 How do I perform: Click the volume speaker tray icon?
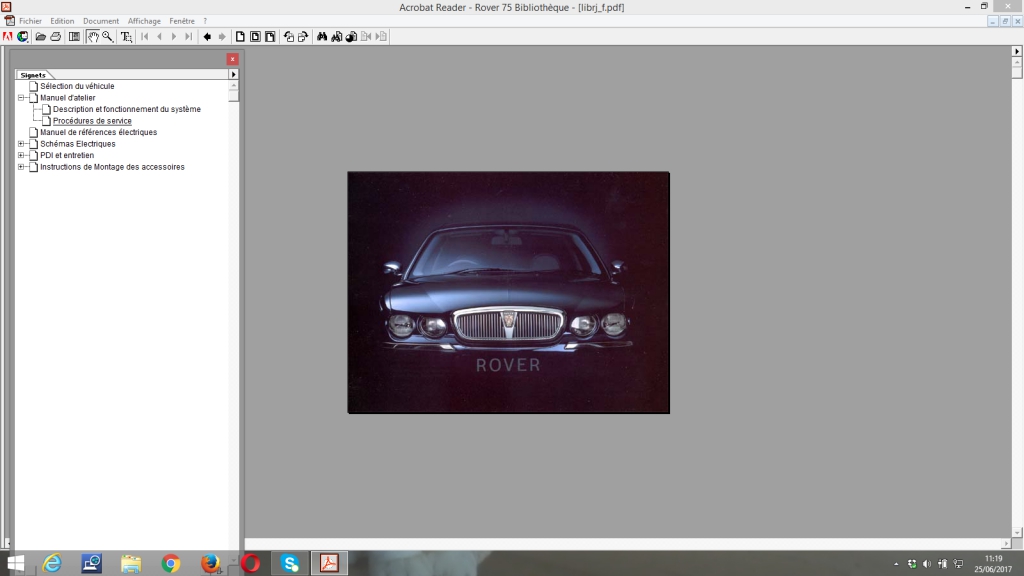[x=927, y=564]
